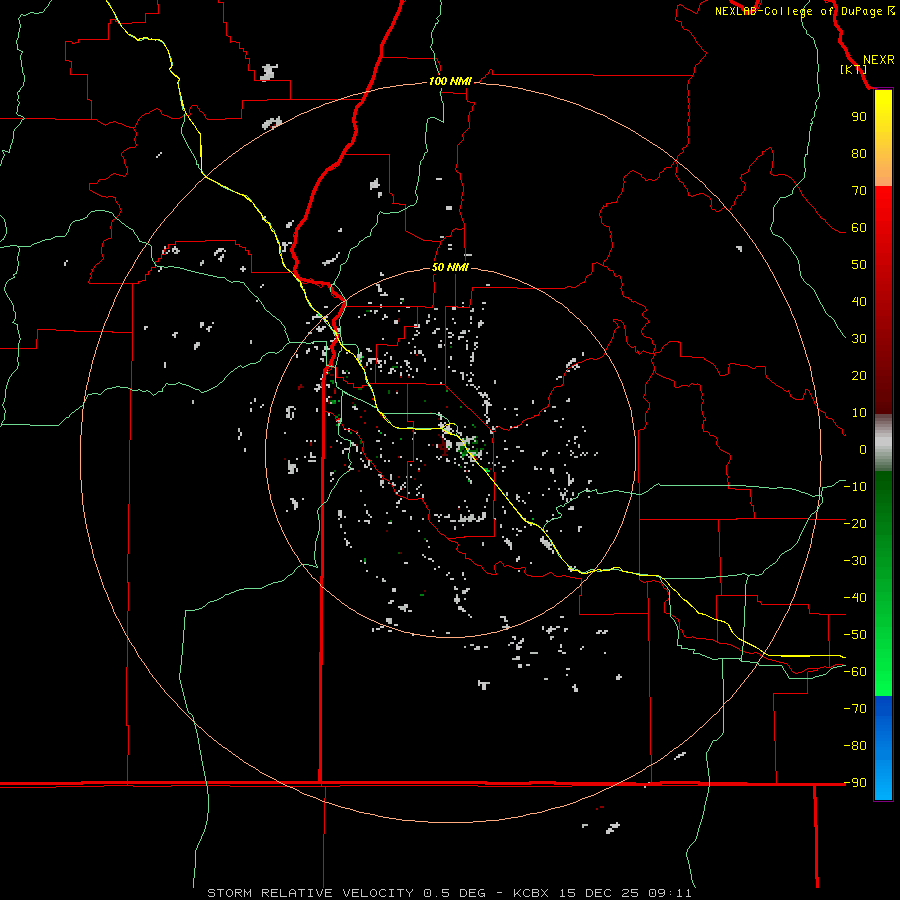Click the -60 scale value

click(x=855, y=672)
